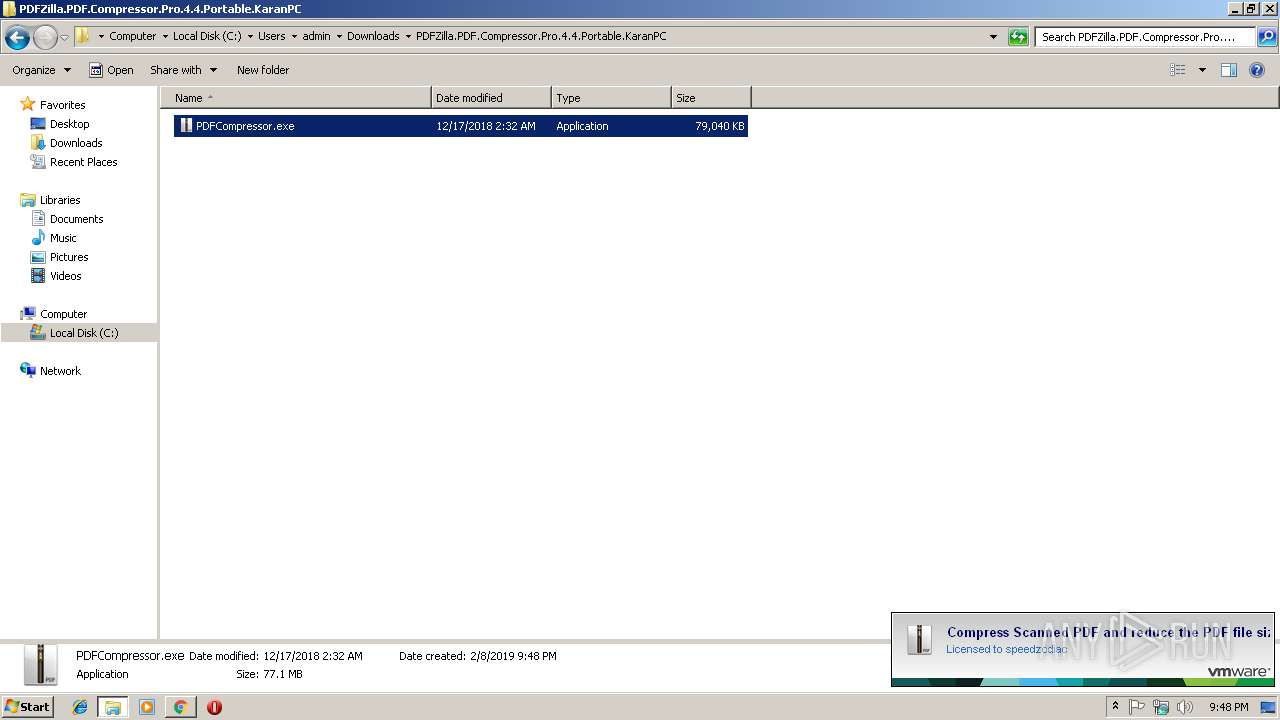1280x720 pixels.
Task: Show hidden tray icons arrow
Action: [x=1115, y=707]
